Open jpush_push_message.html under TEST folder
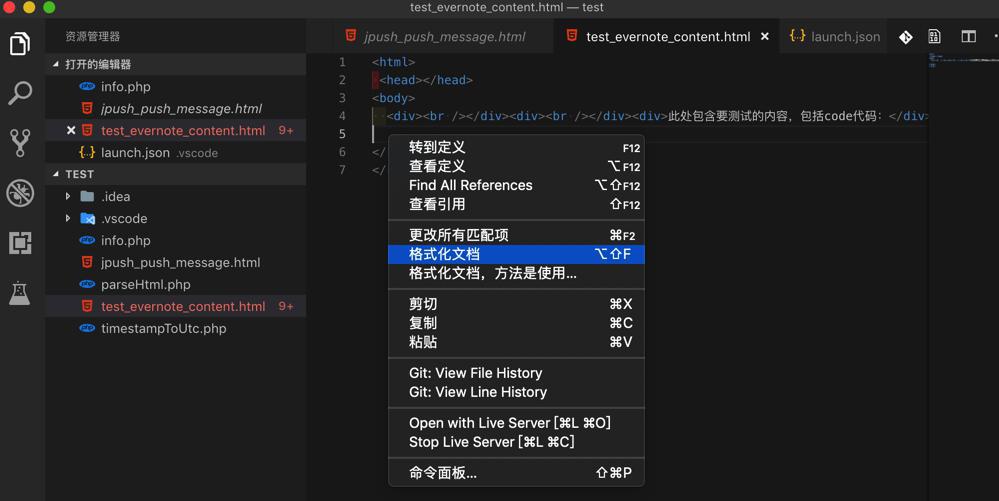Viewport: 999px width, 501px height. [x=176, y=263]
